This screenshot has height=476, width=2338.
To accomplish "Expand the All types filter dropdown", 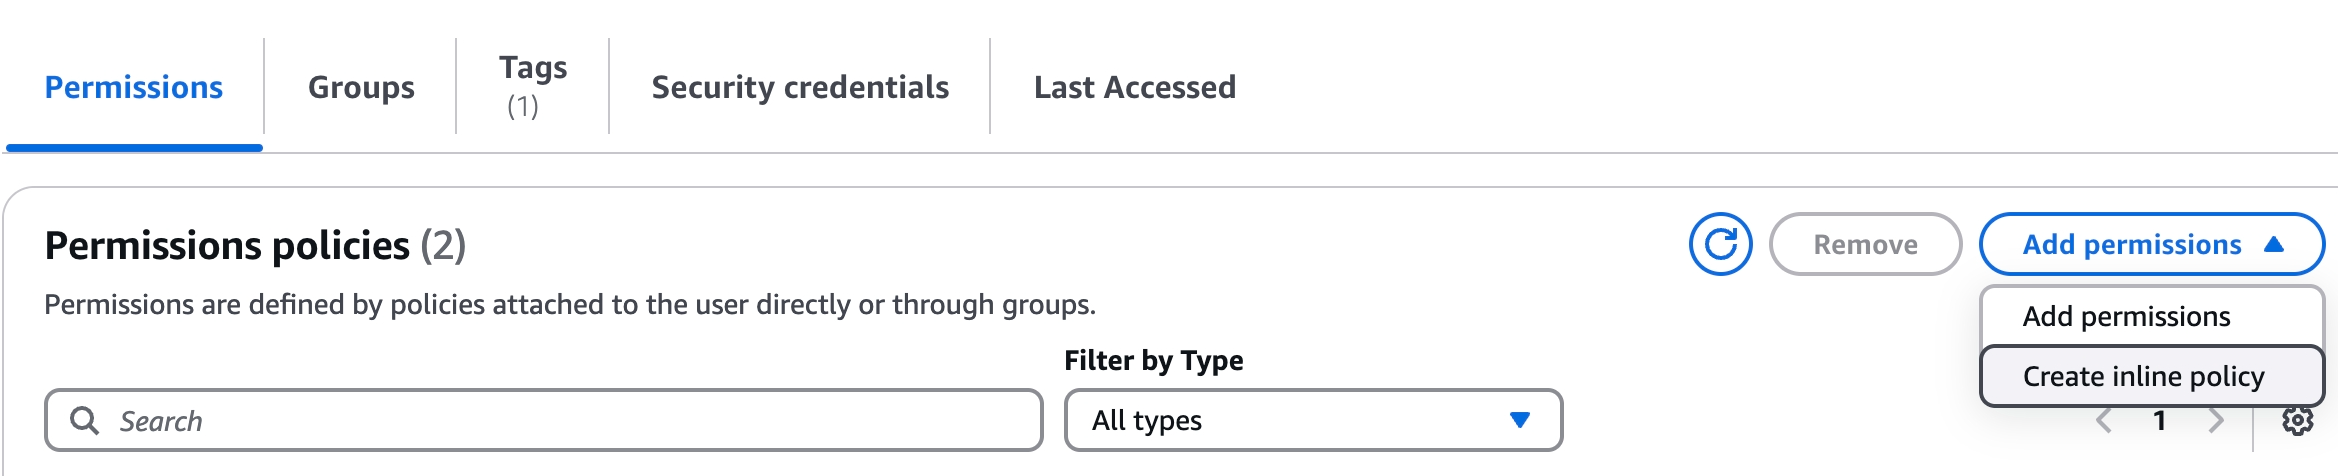I will tap(1312, 421).
